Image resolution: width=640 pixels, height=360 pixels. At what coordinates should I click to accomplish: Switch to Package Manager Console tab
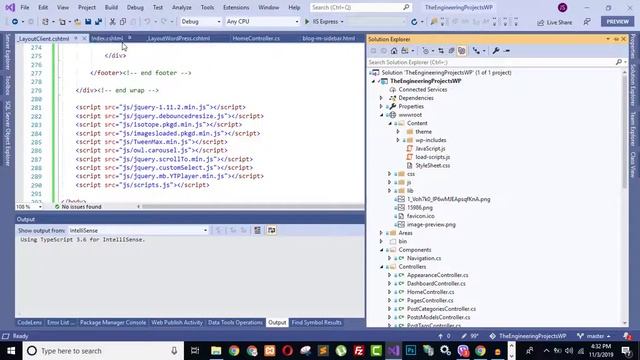click(113, 322)
